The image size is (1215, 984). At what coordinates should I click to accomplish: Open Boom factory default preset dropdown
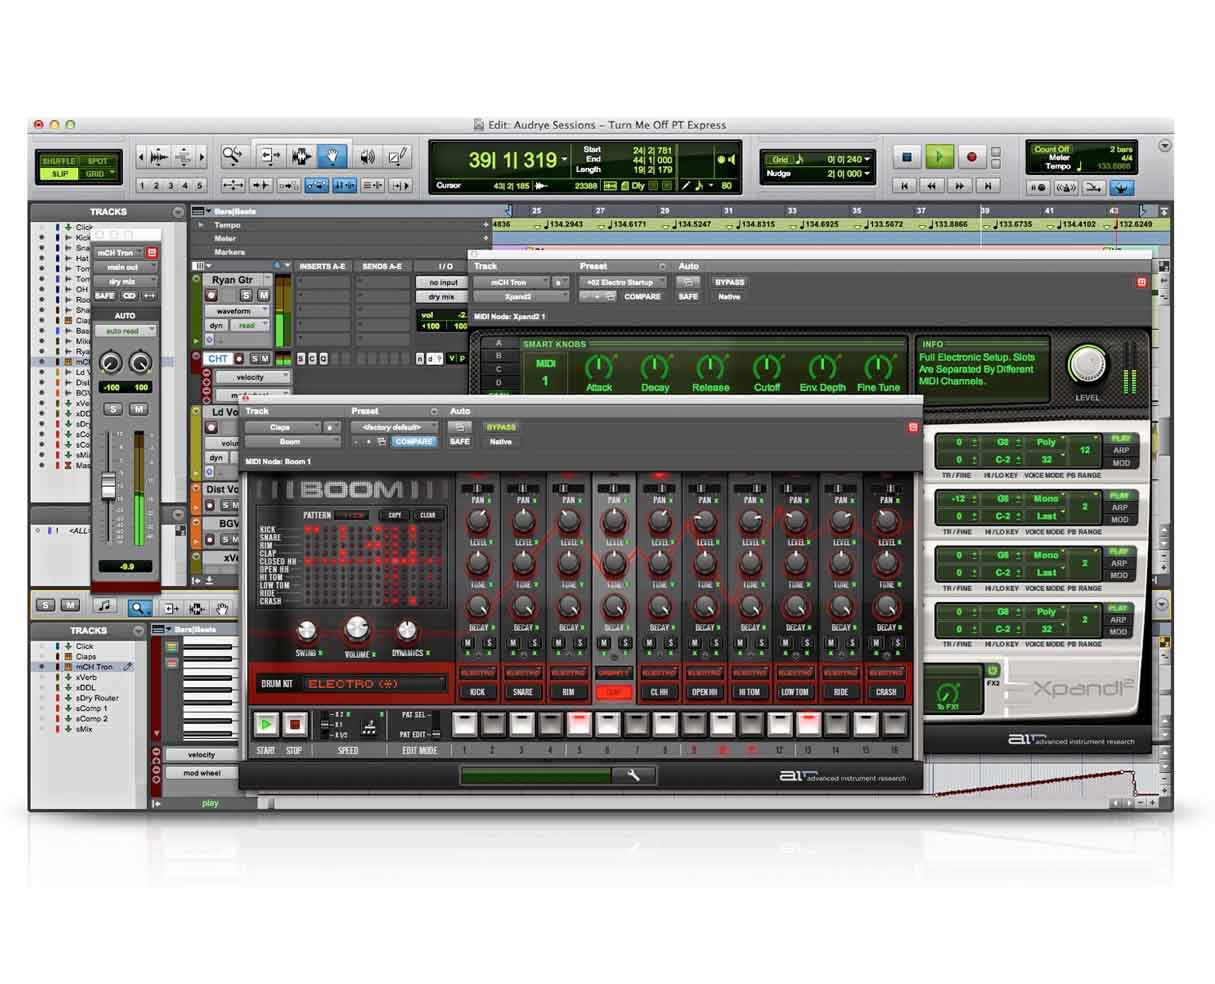(393, 427)
